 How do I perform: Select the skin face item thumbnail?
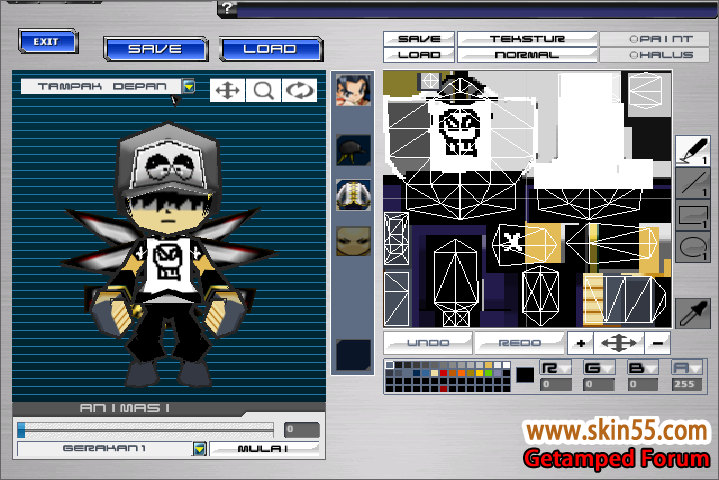point(353,241)
